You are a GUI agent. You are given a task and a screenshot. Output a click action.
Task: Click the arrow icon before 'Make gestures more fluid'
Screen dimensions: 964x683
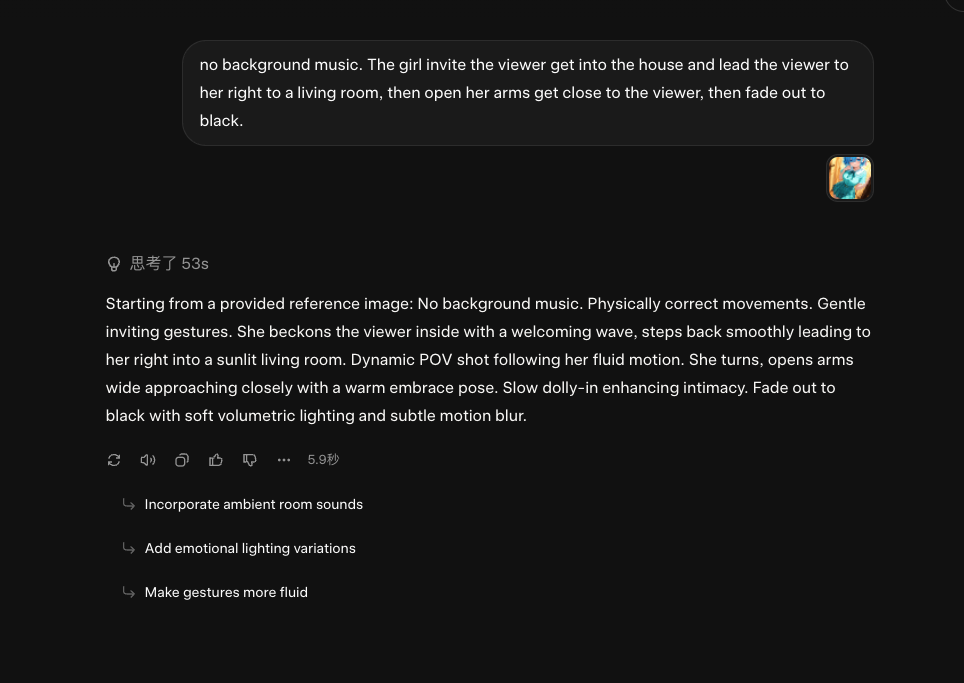coord(129,593)
